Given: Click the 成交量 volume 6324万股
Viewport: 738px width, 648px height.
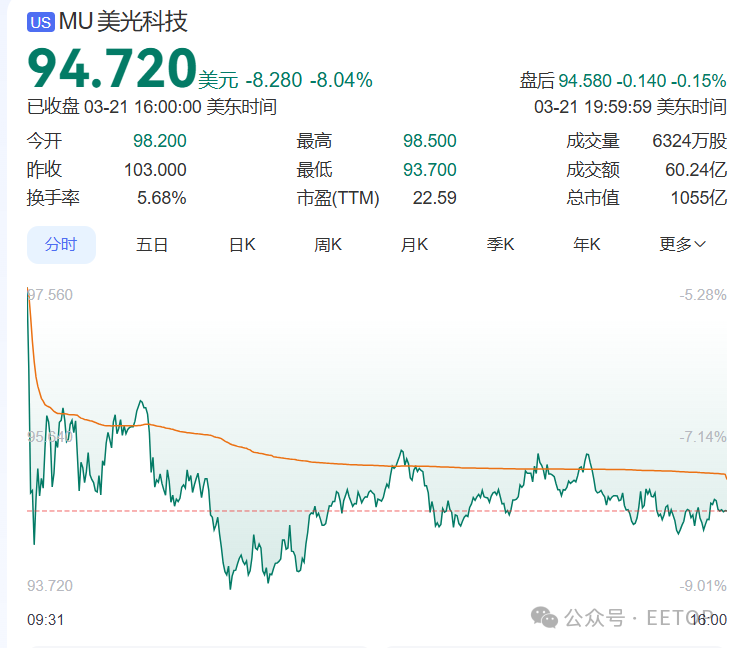Looking at the screenshot, I should pyautogui.click(x=689, y=141).
